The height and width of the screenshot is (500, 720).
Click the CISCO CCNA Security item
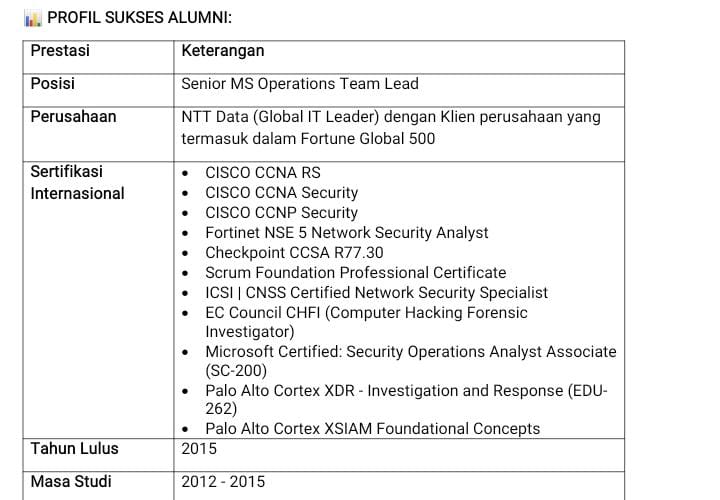[281, 192]
